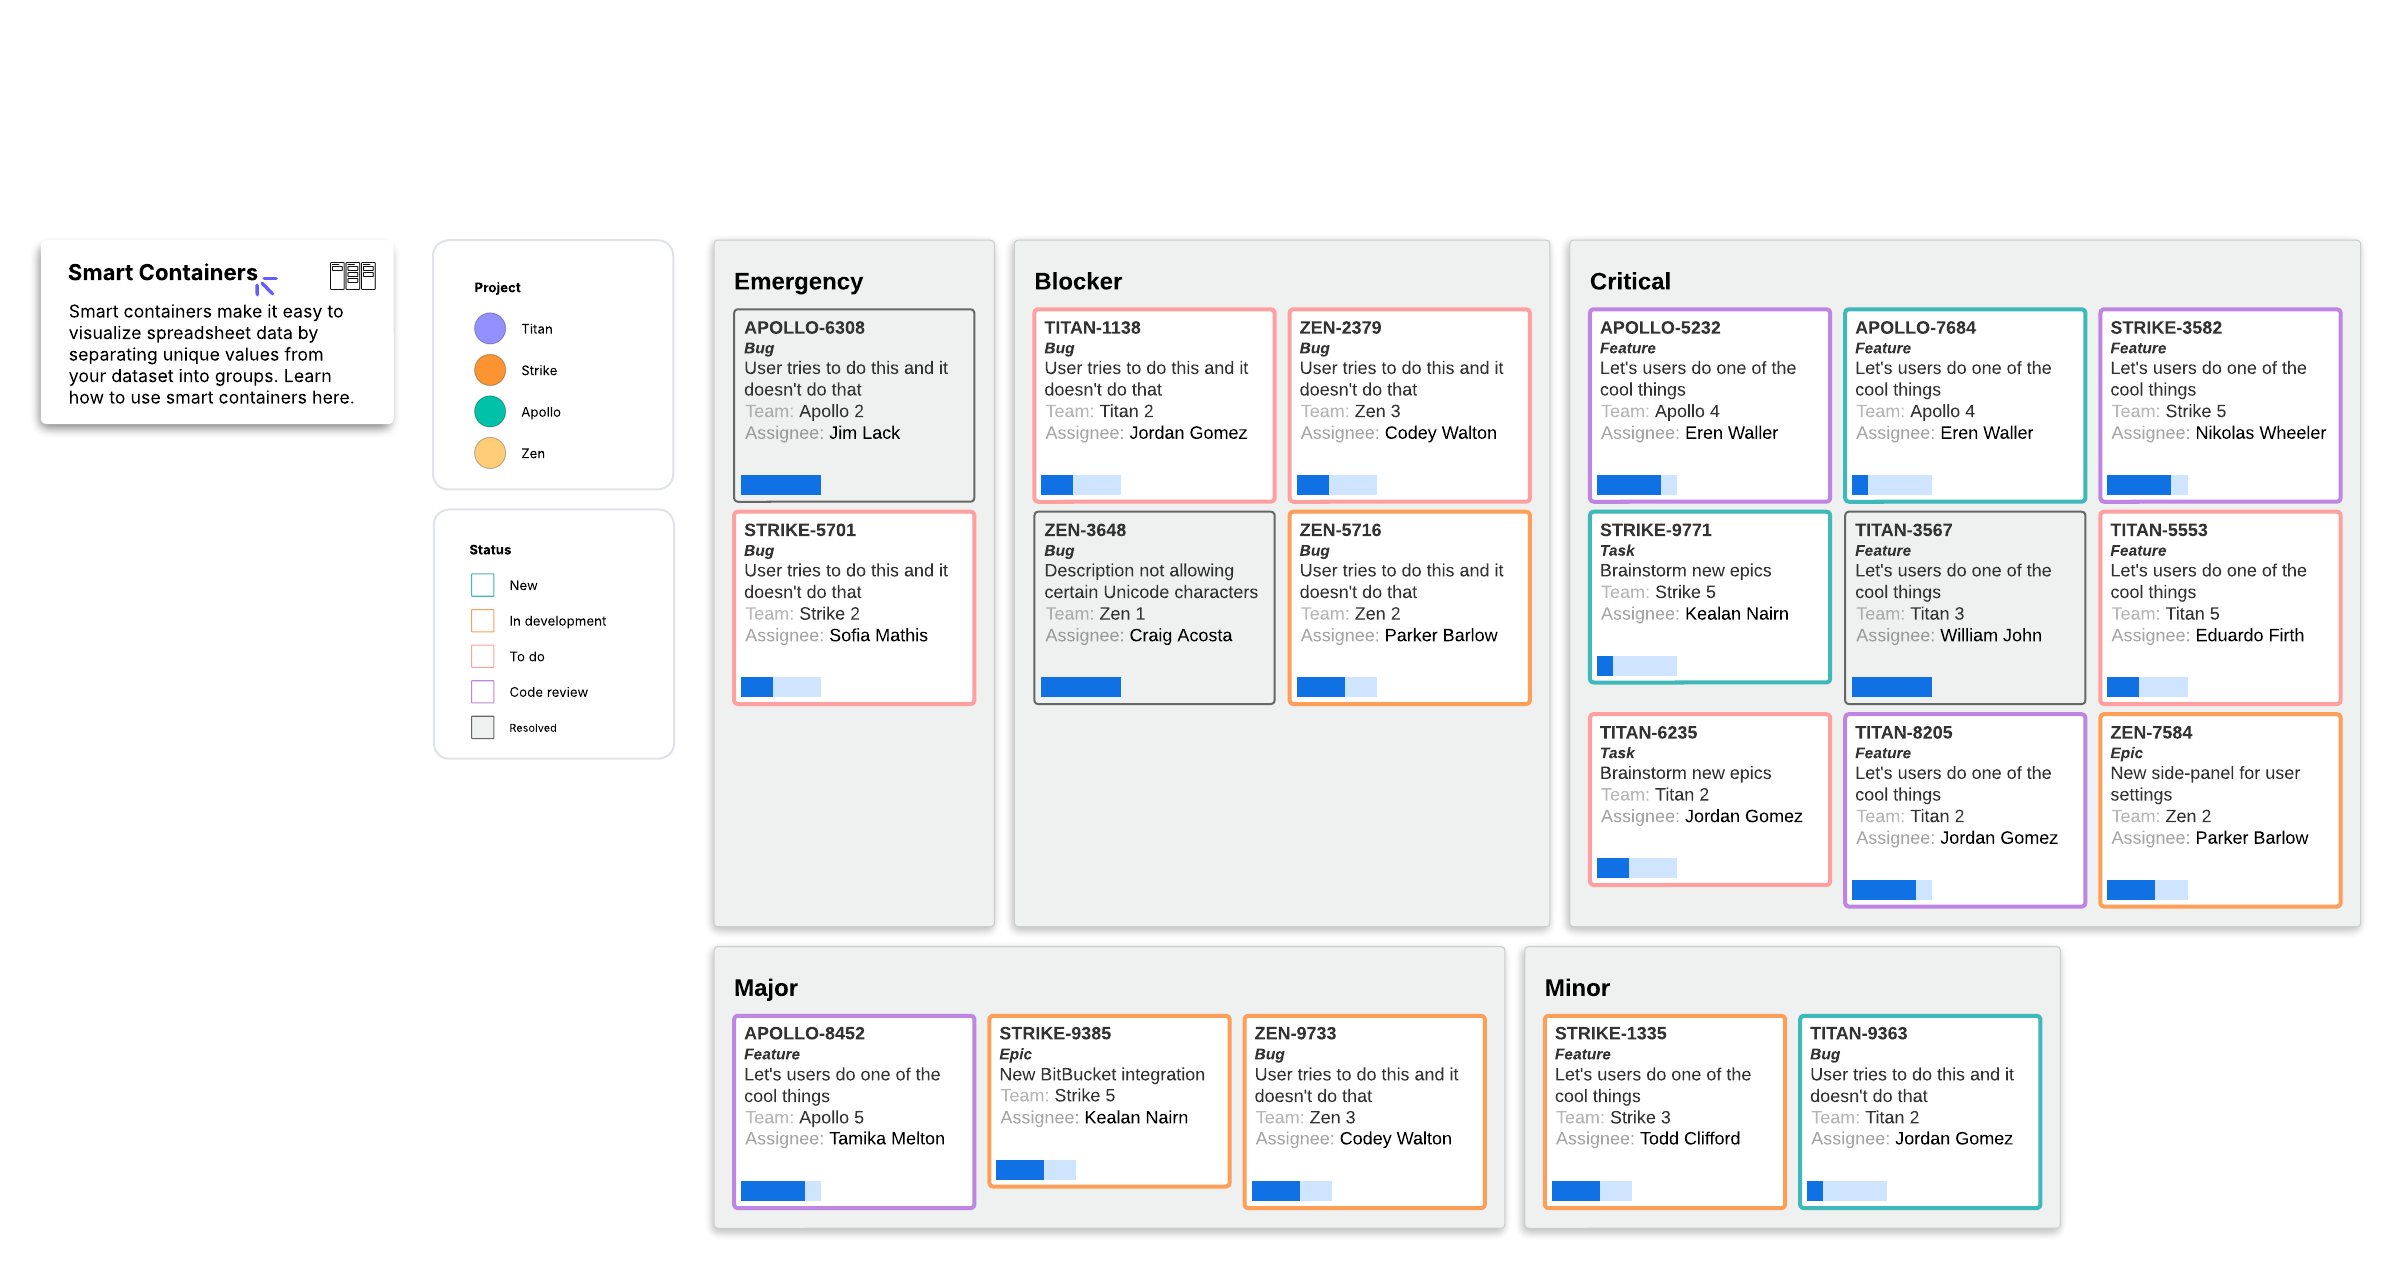Click the Resolved status gray box
2400x1288 pixels.
click(483, 727)
